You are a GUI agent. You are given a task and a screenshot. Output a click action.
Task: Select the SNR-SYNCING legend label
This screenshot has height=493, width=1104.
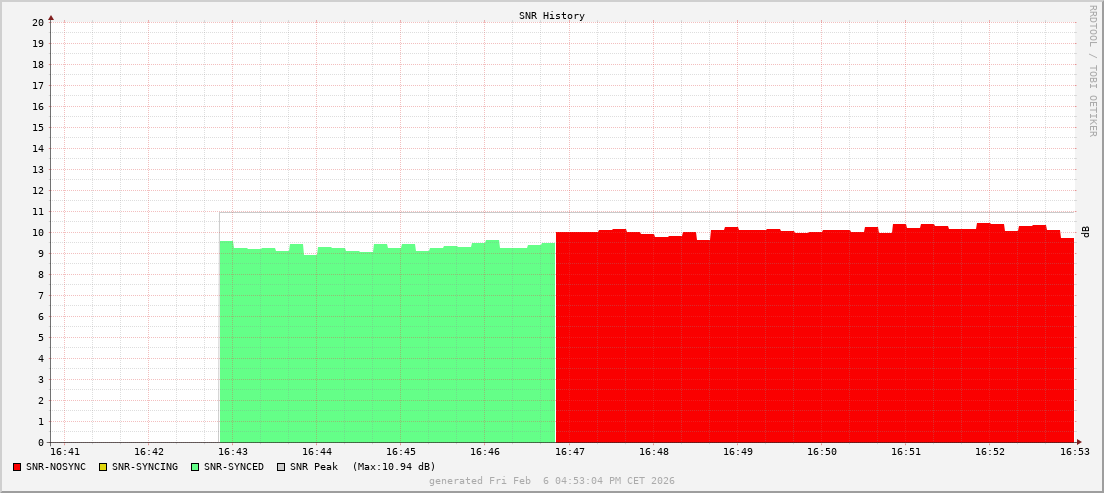click(144, 467)
